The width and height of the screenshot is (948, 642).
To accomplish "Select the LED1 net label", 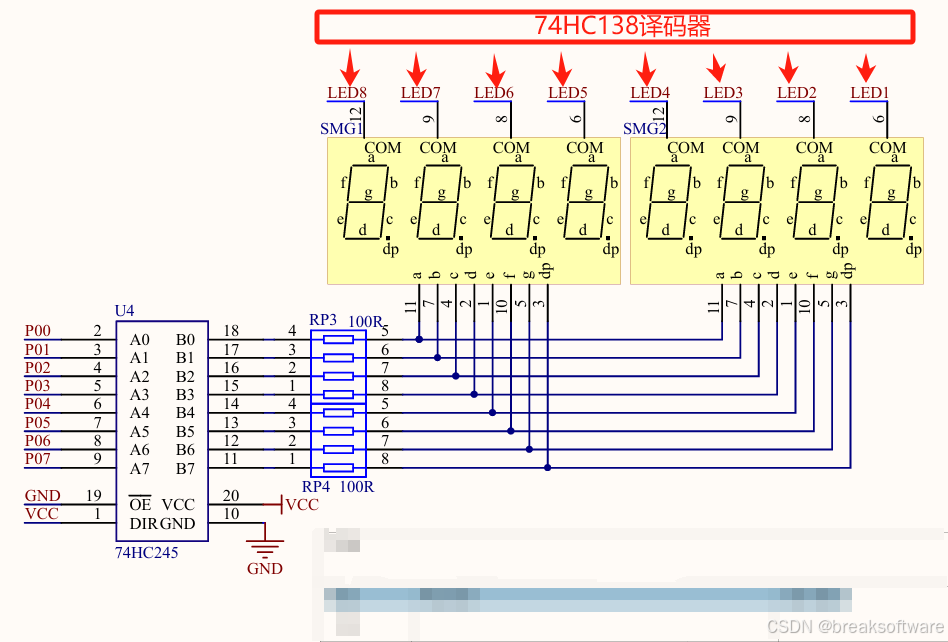I will (869, 92).
